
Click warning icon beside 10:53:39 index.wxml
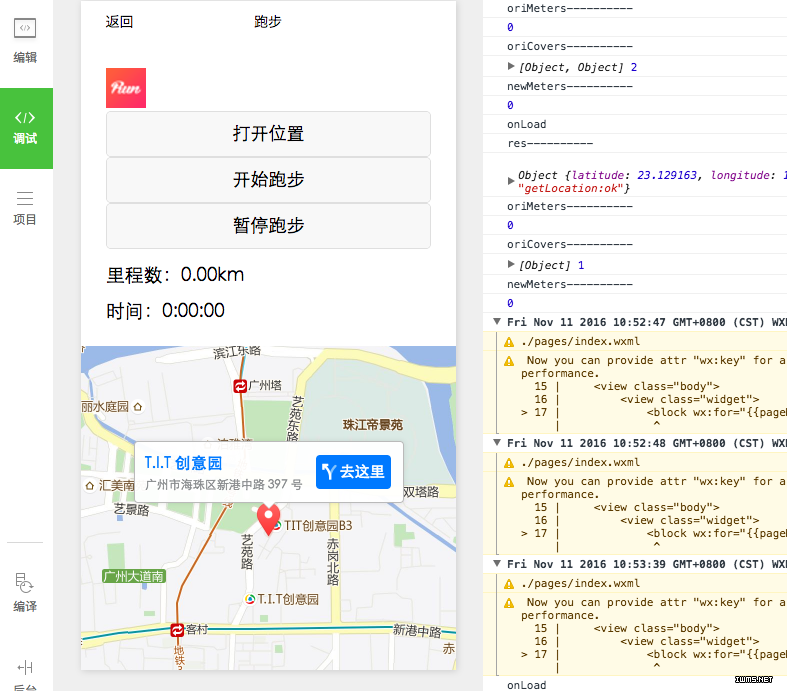(509, 584)
